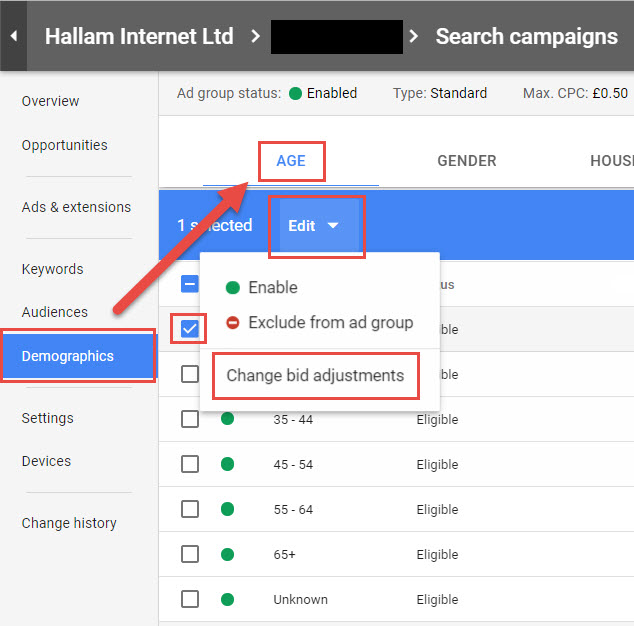Click the 65+ age label
Screen dimensions: 634x626
pyautogui.click(x=284, y=554)
